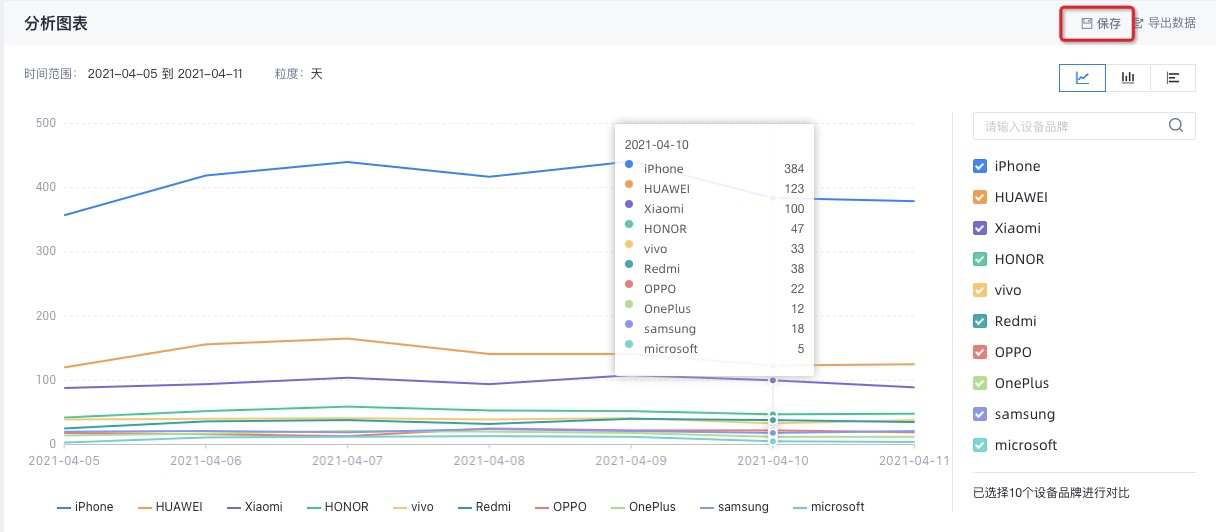Screen dimensions: 1216x532
Task: Toggle HONOR series in chart legend
Action: (x=338, y=507)
